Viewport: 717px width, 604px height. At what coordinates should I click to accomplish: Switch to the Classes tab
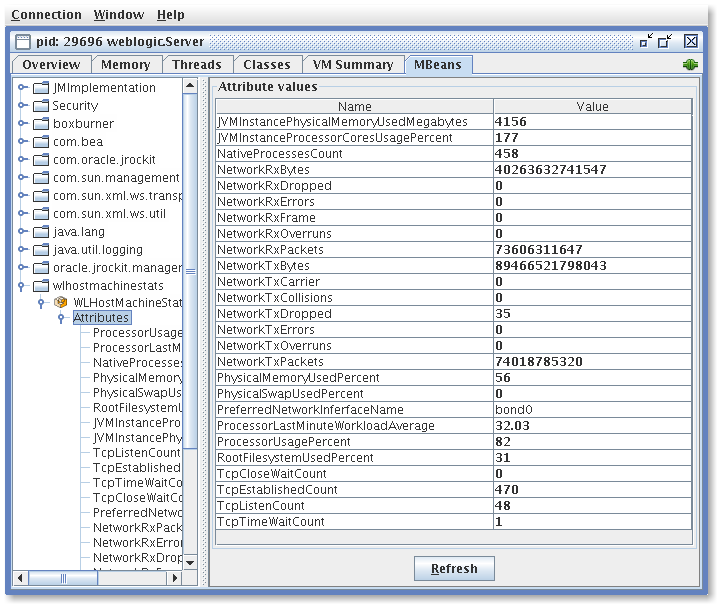[x=267, y=64]
